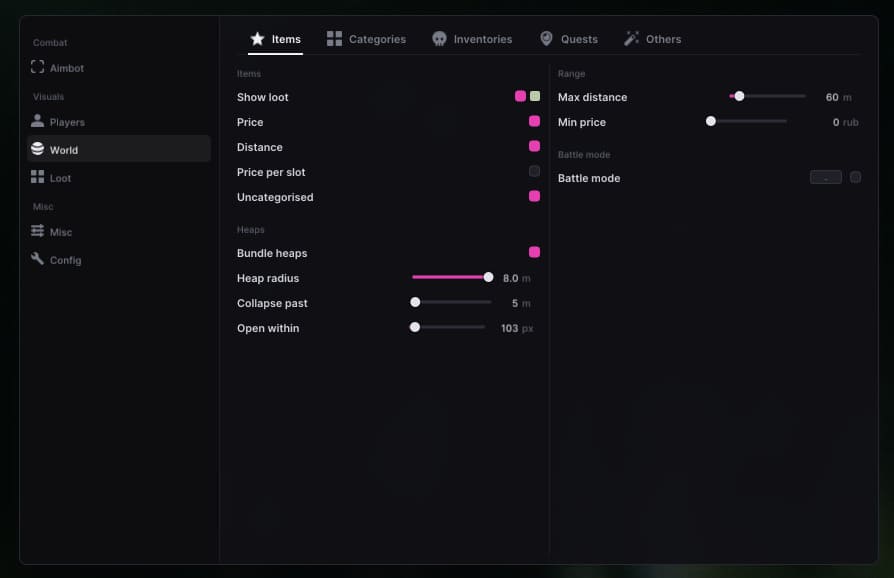Open the Show loot green color swatch
Image resolution: width=894 pixels, height=578 pixels.
[x=535, y=96]
